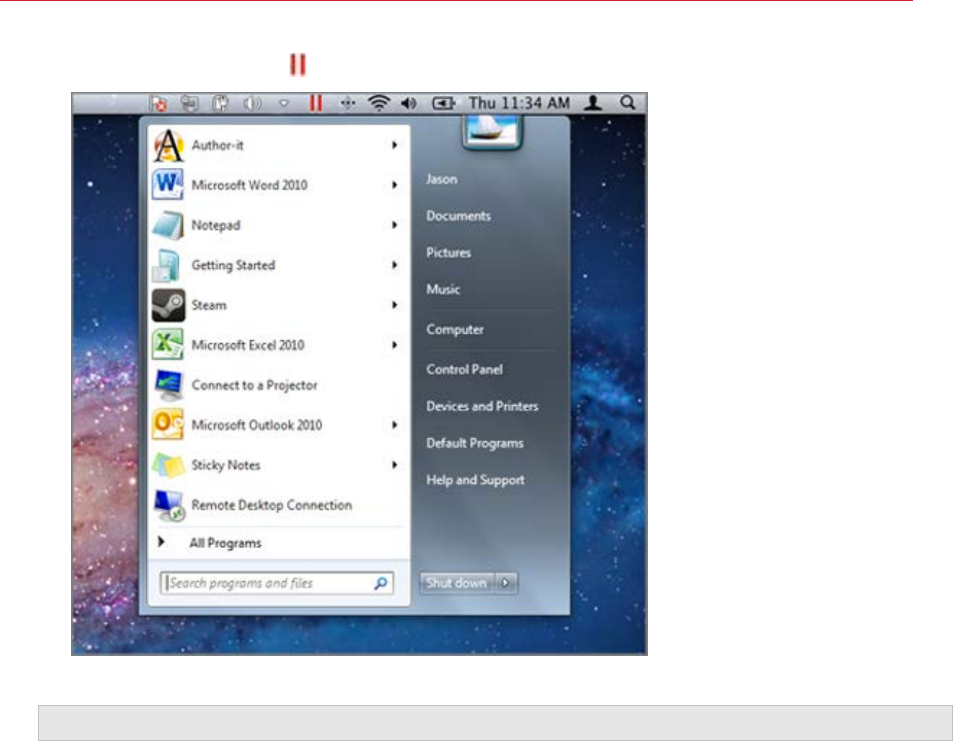Open the battery status menu

point(443,103)
